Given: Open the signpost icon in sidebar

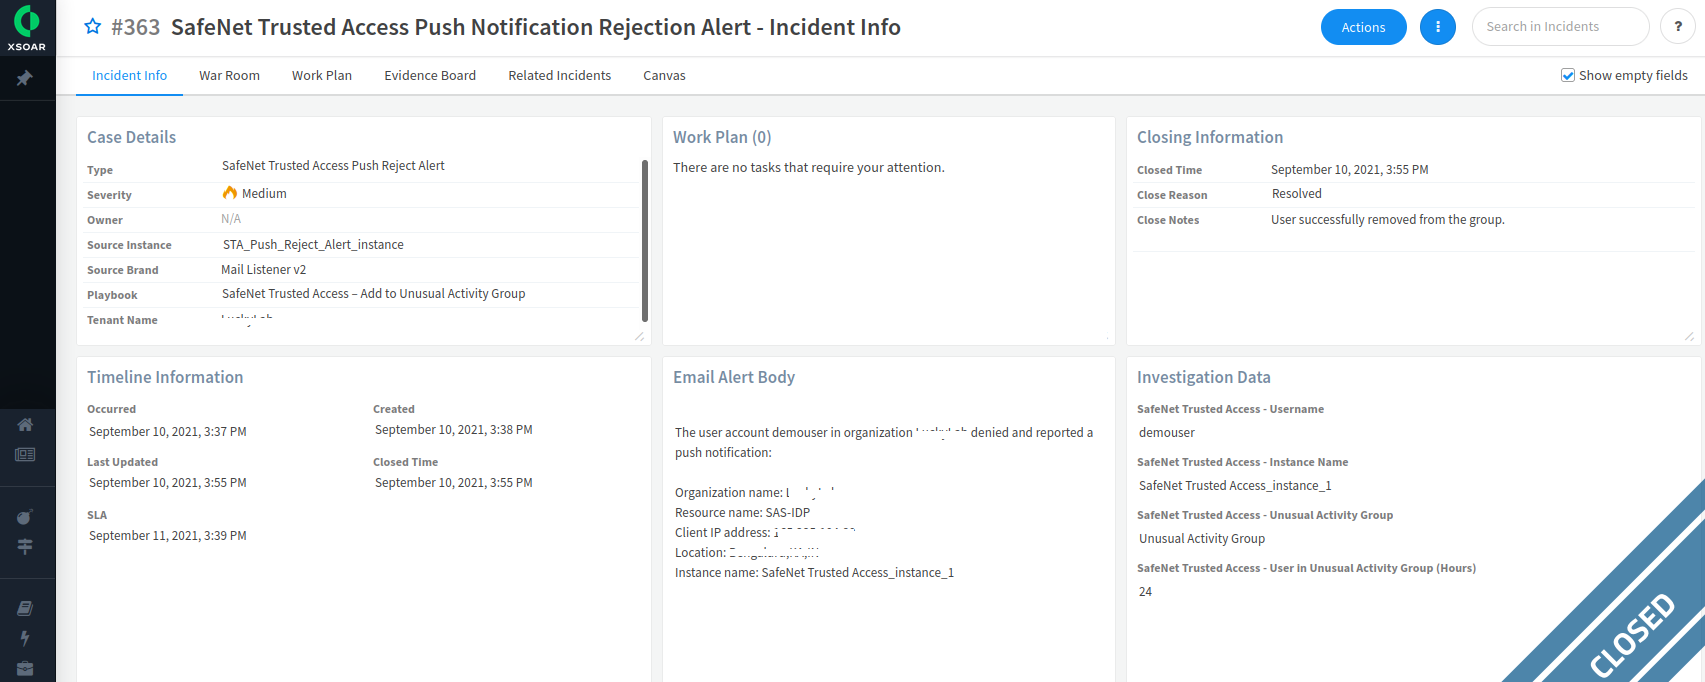Looking at the screenshot, I should [x=25, y=546].
